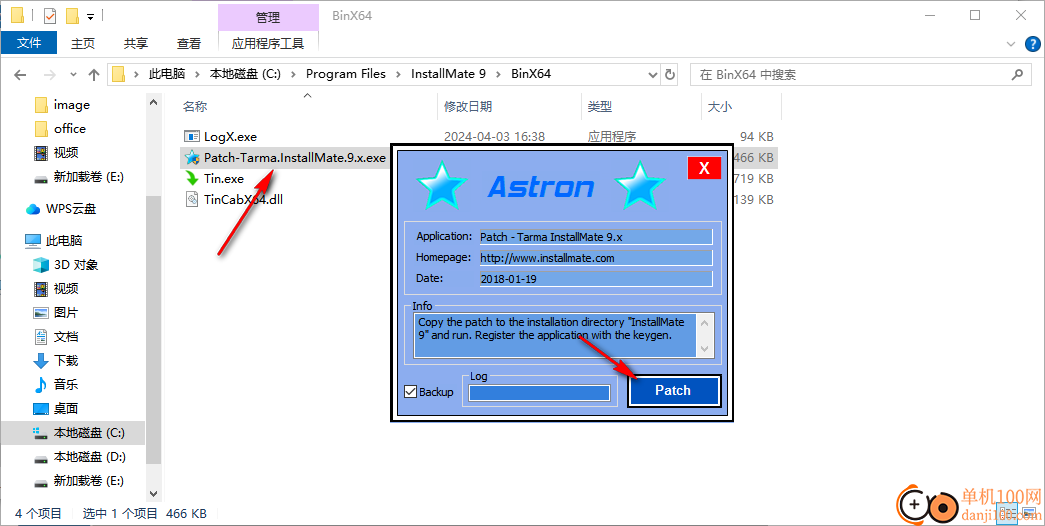This screenshot has width=1045, height=526.
Task: Select 本地磁盘 (D:) in navigation pane
Action: [x=89, y=457]
